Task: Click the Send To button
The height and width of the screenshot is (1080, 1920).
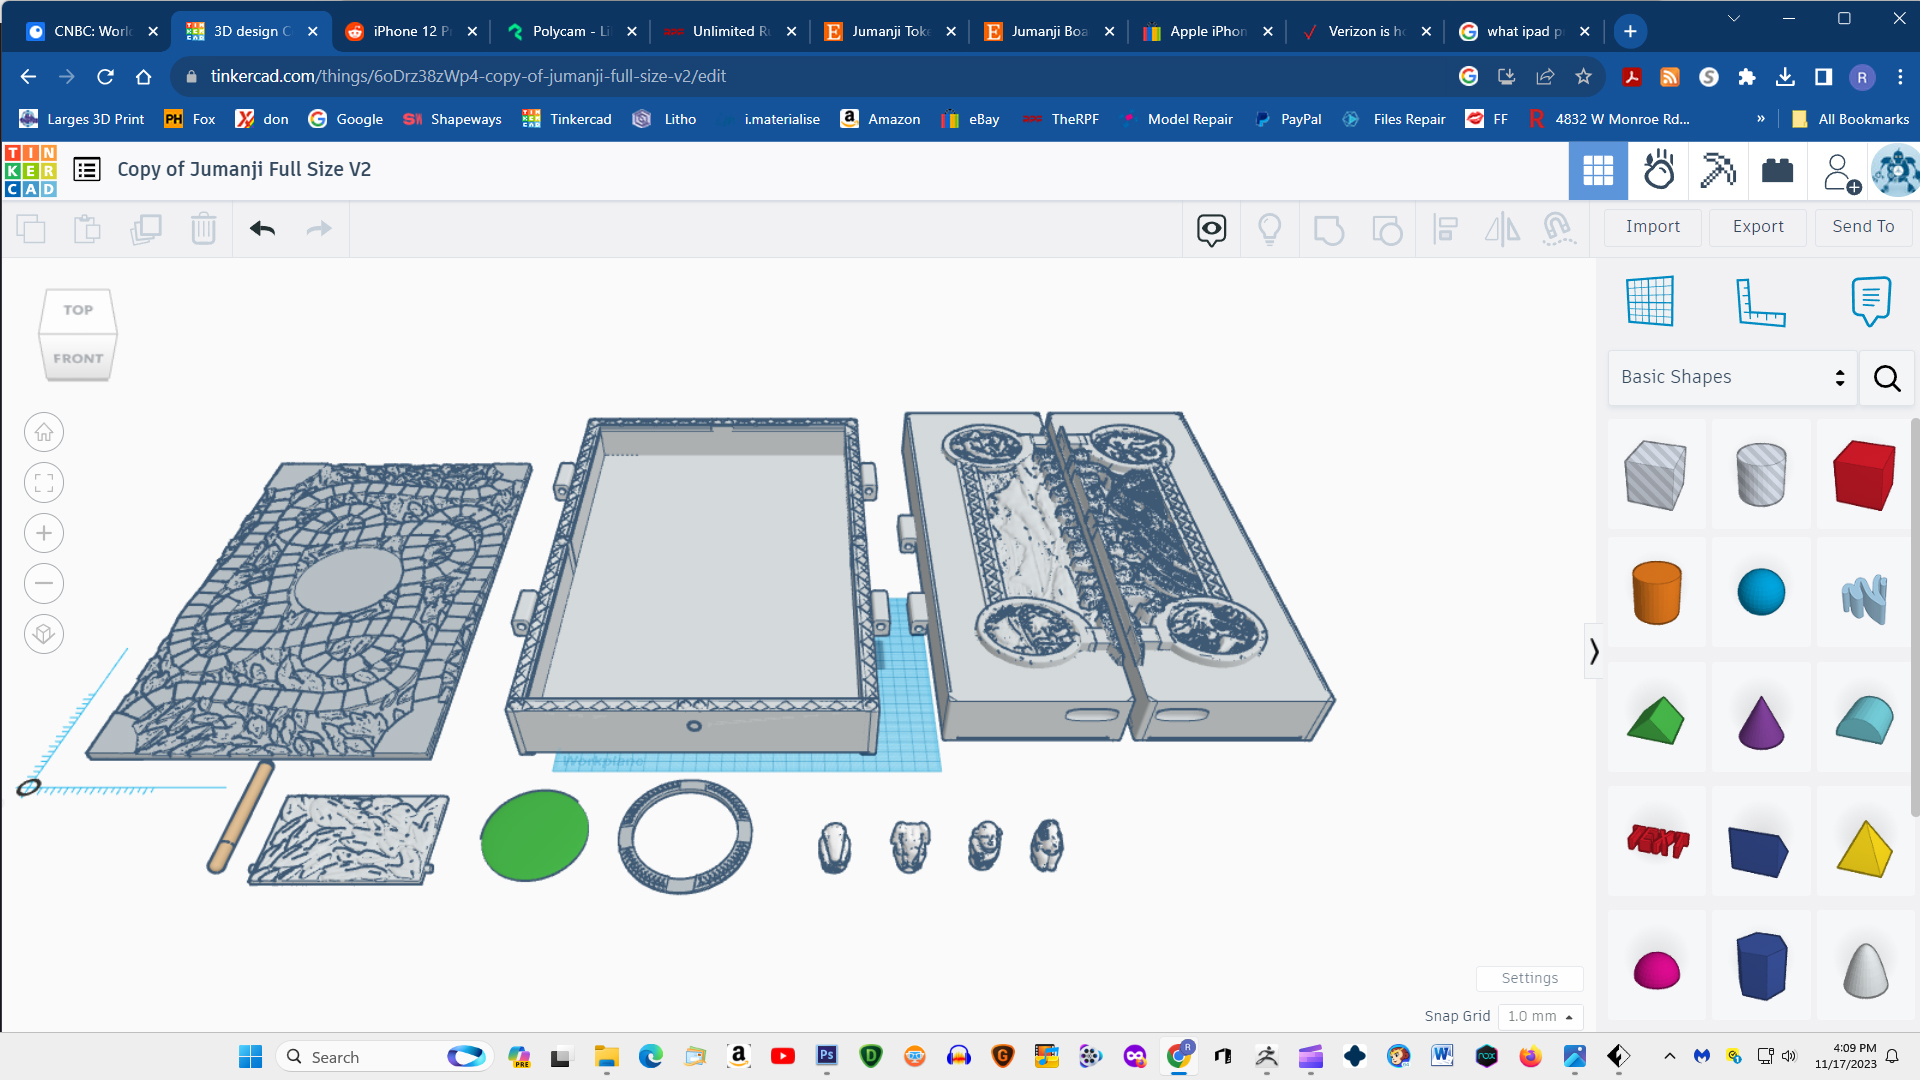Action: (1863, 227)
